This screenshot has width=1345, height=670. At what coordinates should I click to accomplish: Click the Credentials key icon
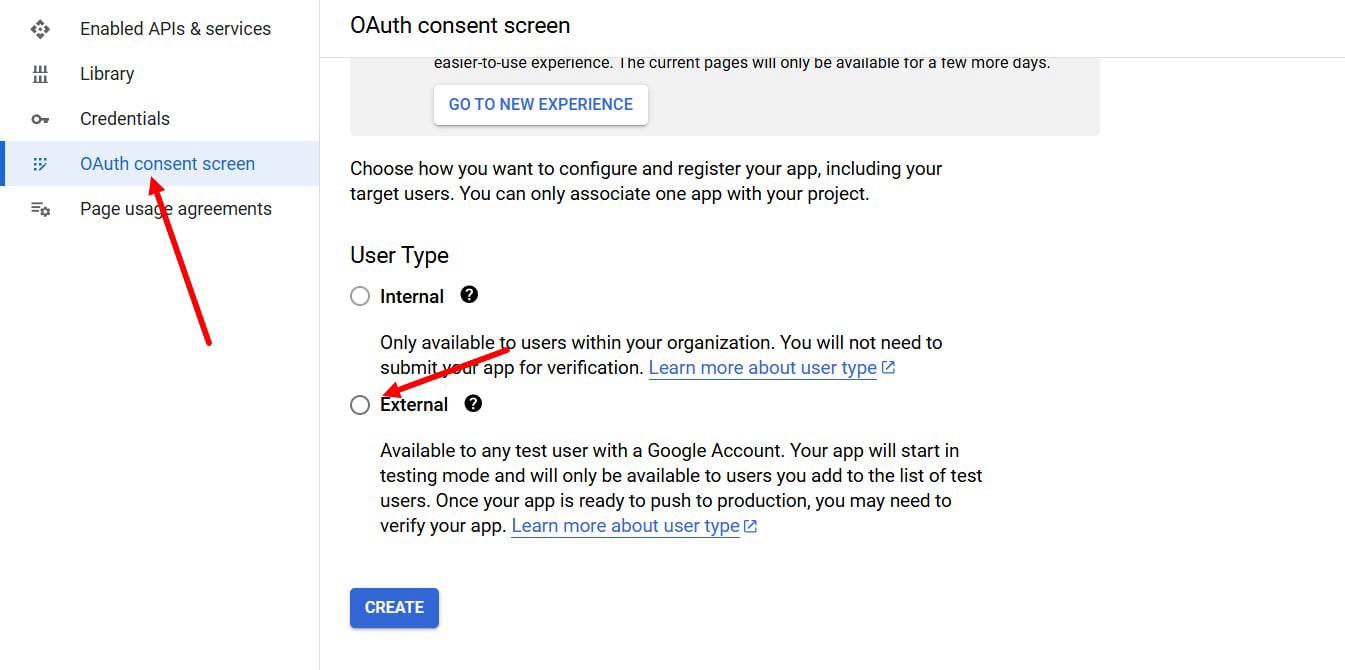click(40, 119)
